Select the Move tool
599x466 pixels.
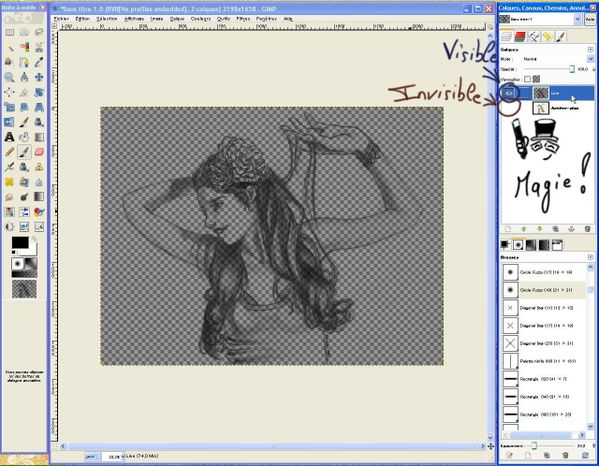39,77
